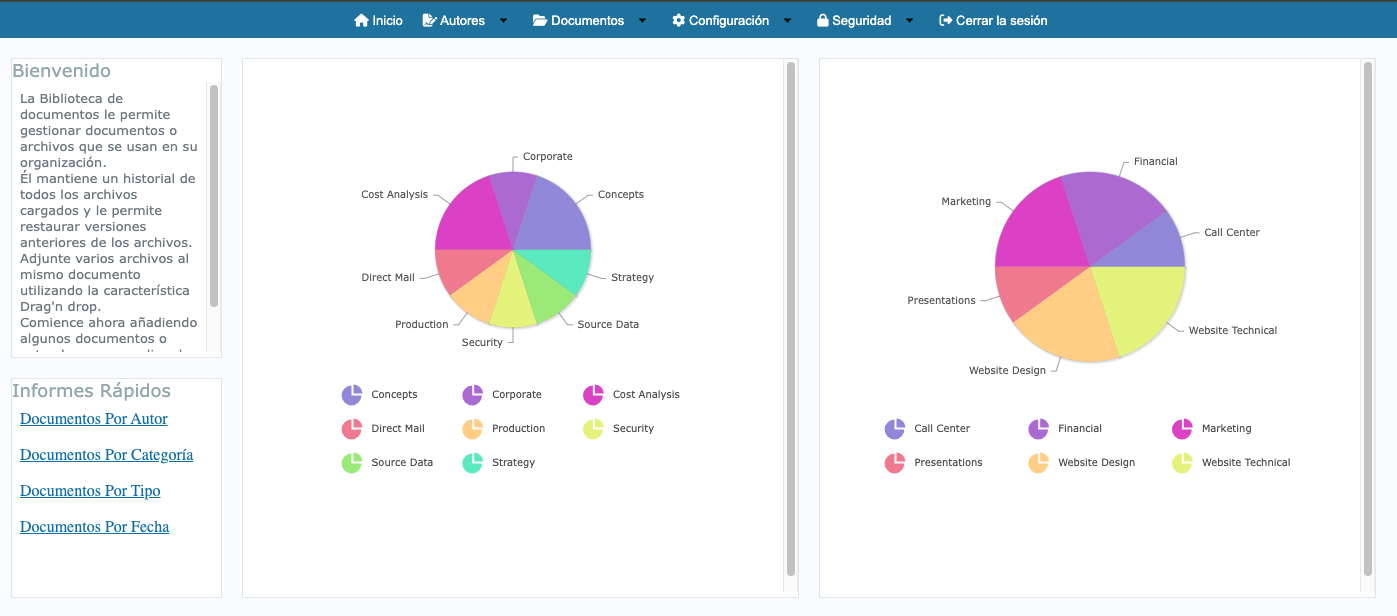Open Documentos Por Categoría report link
1397x616 pixels.
(106, 455)
